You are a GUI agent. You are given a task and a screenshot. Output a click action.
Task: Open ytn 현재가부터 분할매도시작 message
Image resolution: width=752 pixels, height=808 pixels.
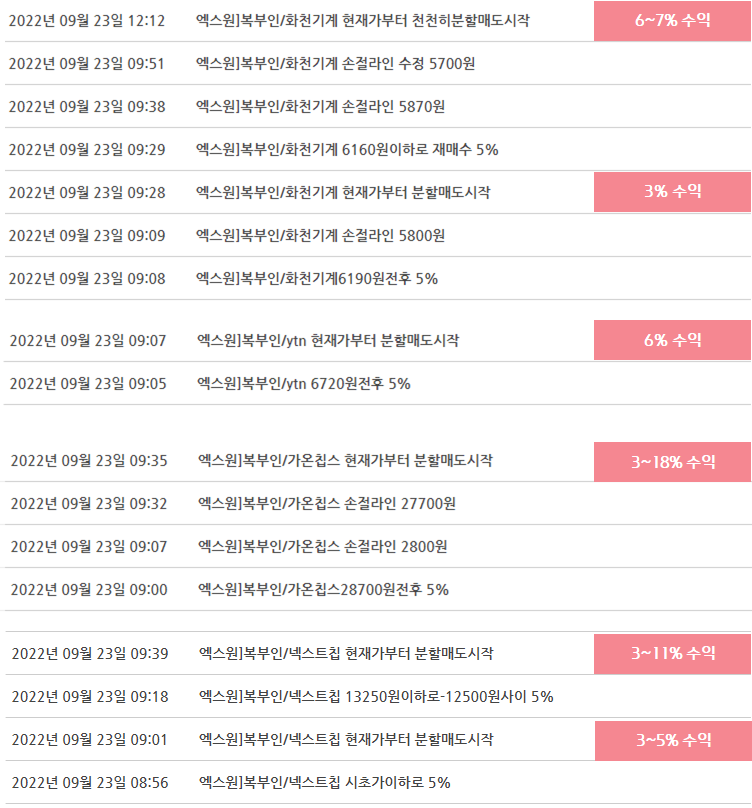pos(328,341)
